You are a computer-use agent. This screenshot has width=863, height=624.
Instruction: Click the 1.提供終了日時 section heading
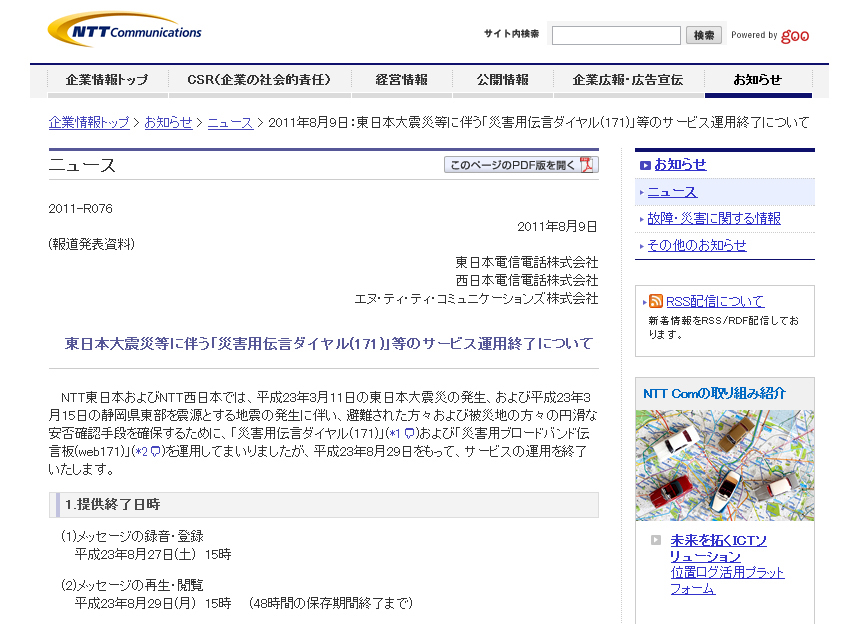click(x=113, y=504)
